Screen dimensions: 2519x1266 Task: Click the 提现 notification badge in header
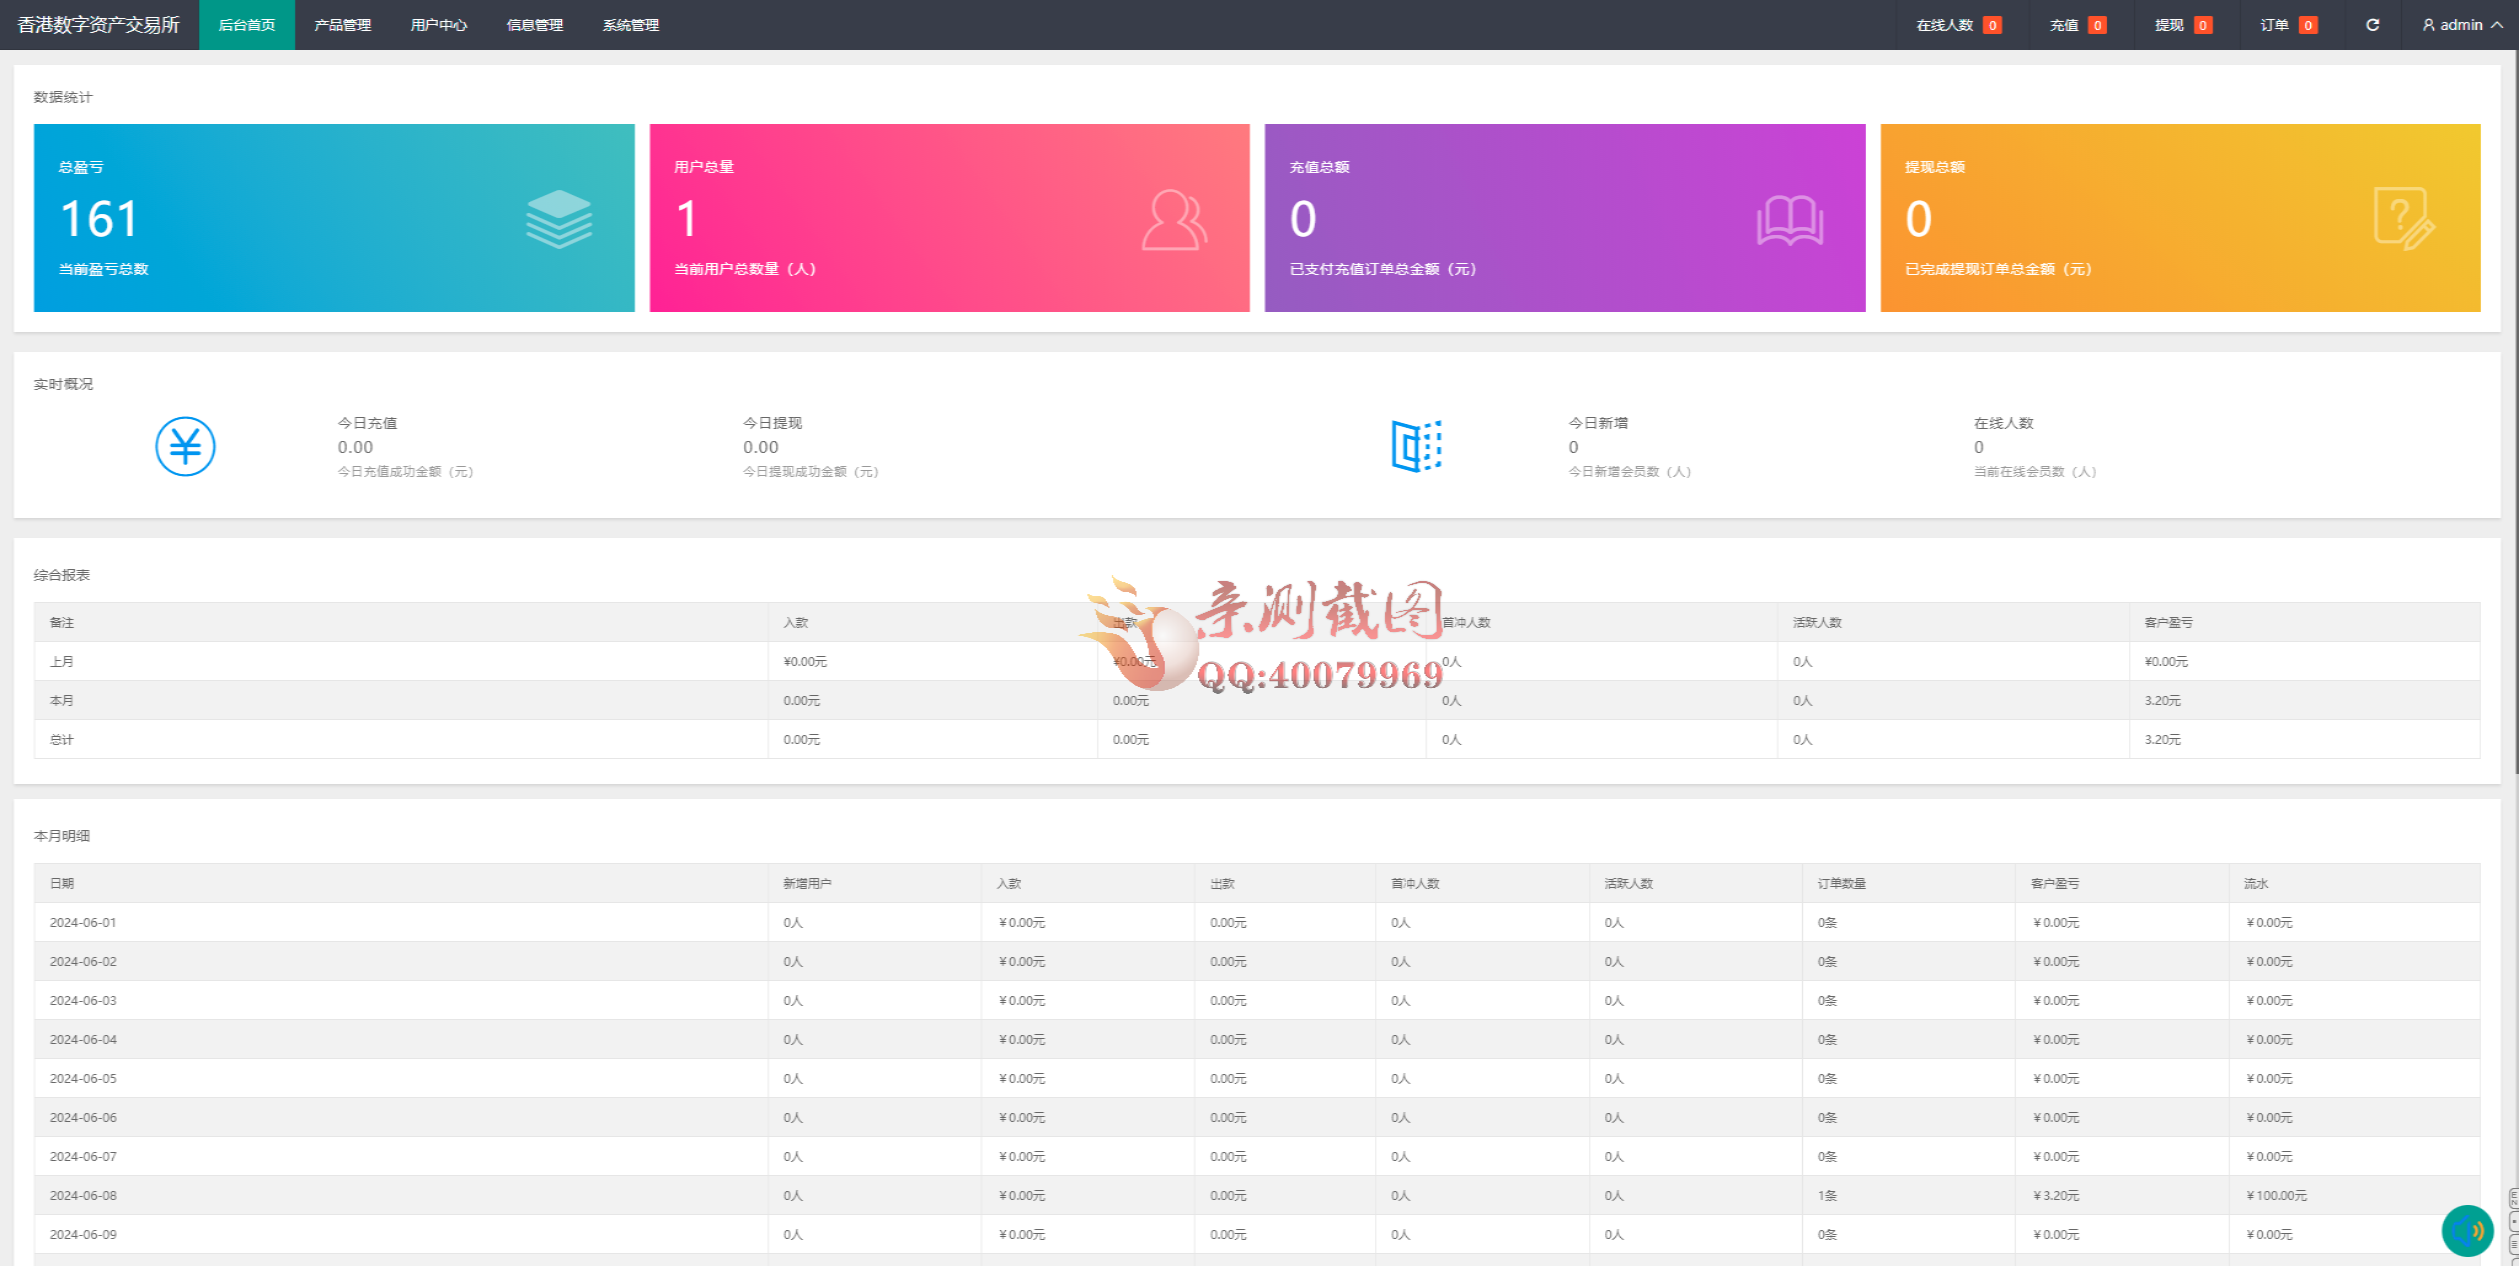[2203, 25]
